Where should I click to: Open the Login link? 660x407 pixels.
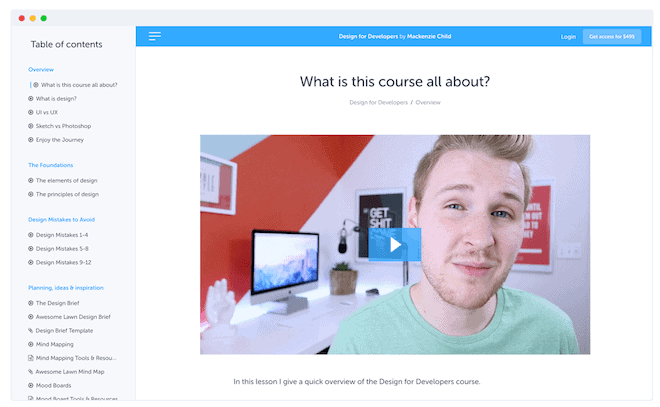568,37
